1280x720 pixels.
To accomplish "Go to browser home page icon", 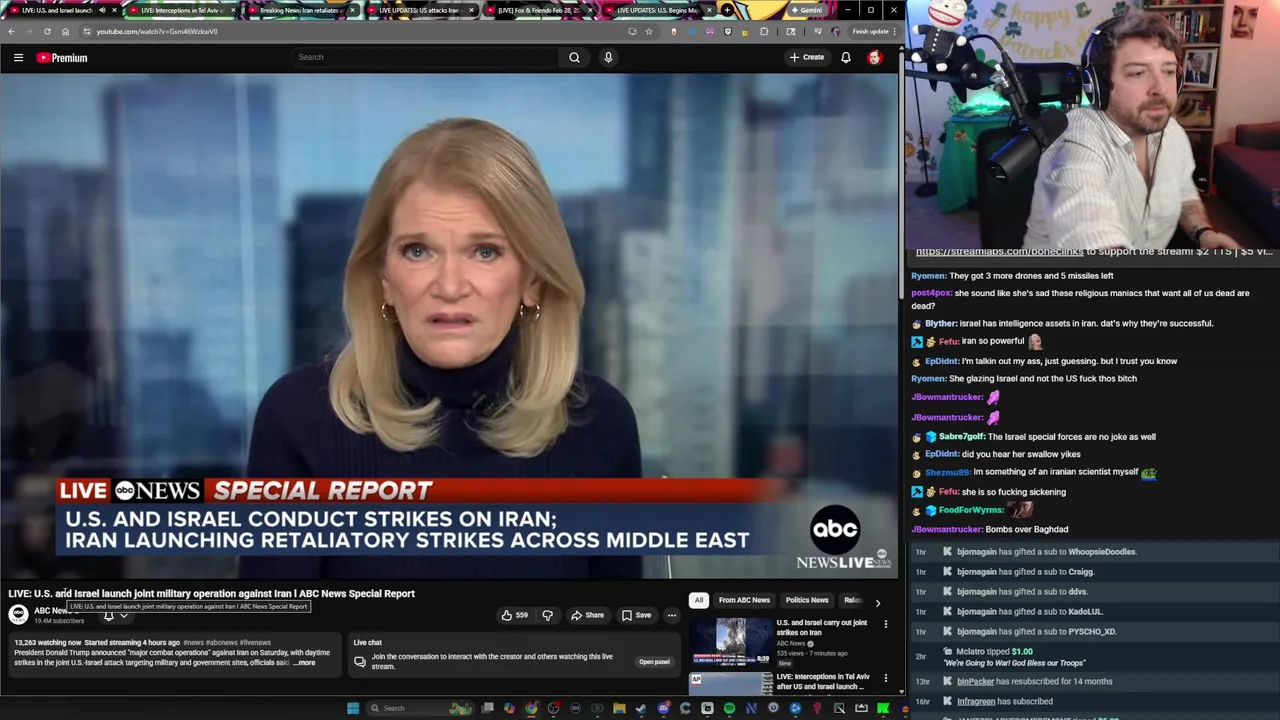I will [x=65, y=31].
